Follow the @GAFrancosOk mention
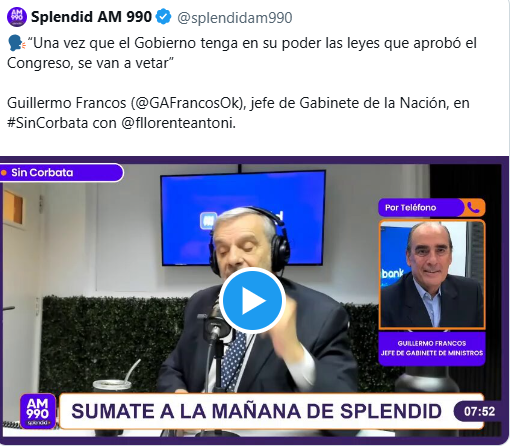The image size is (513, 446). 187,103
